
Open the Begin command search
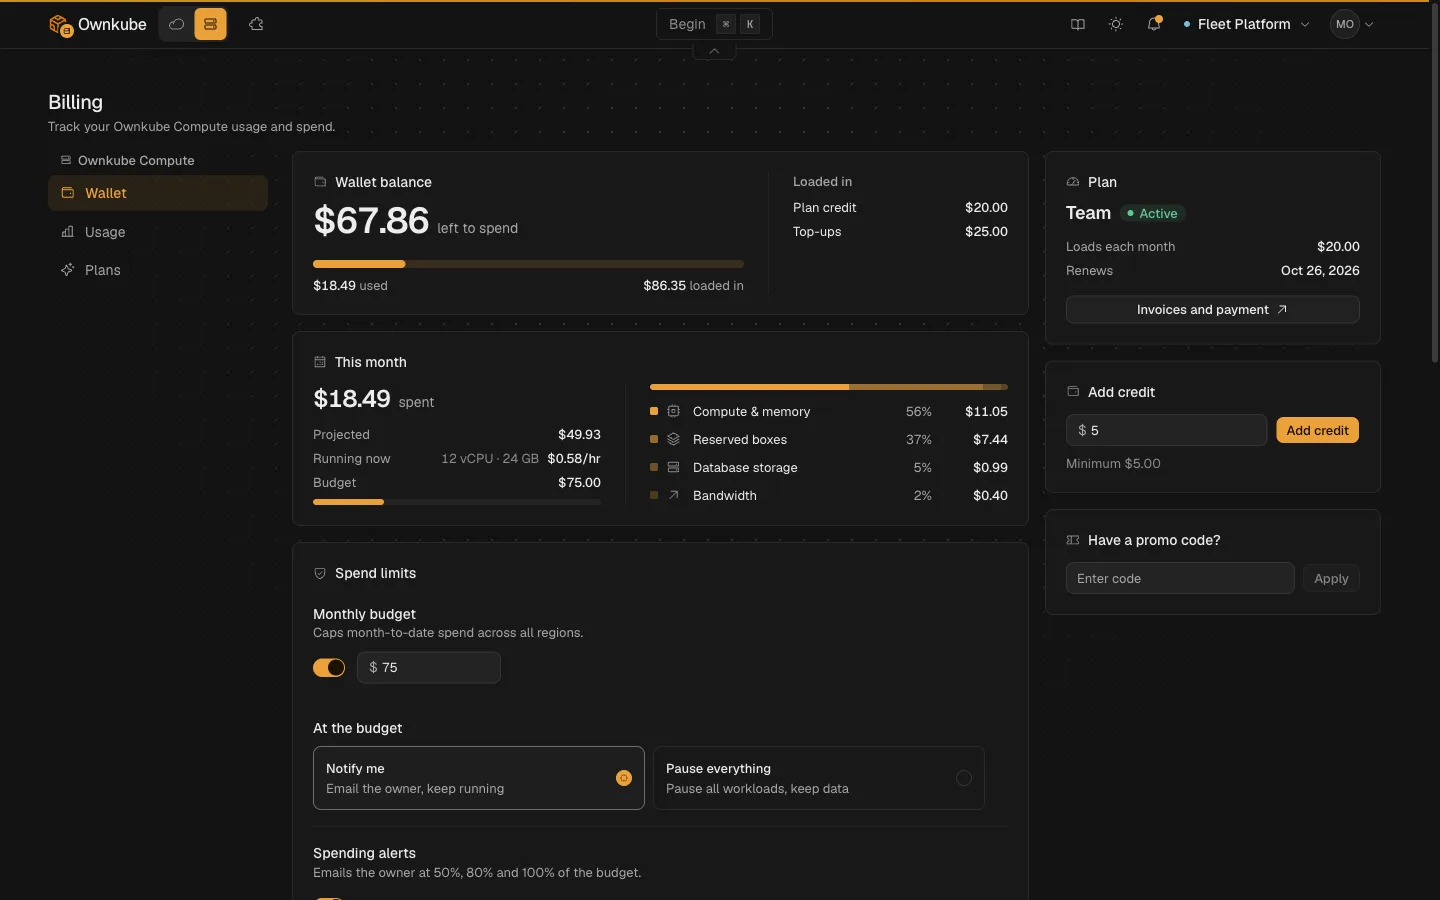[x=714, y=24]
